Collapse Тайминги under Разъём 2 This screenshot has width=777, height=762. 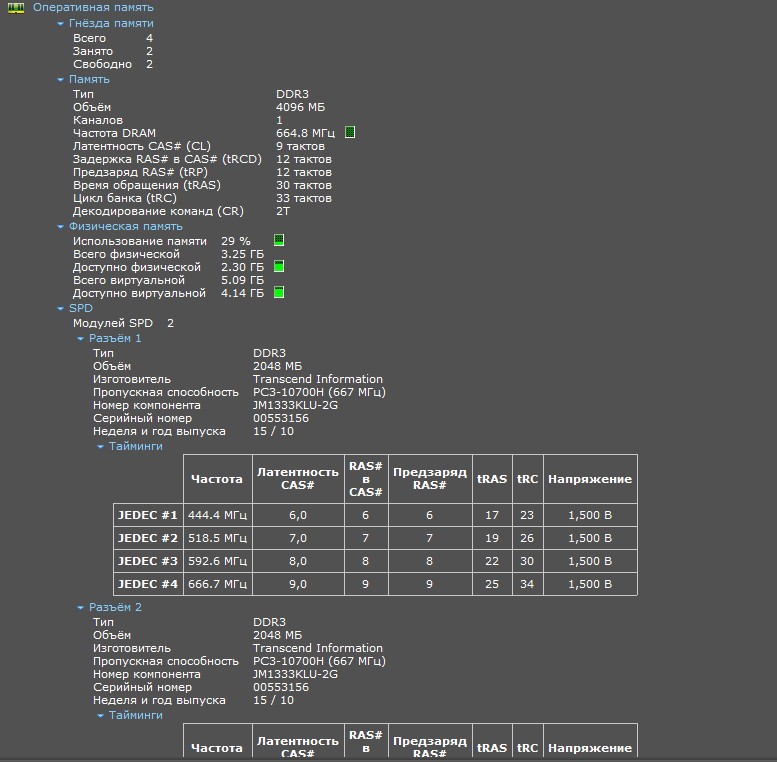(100, 716)
